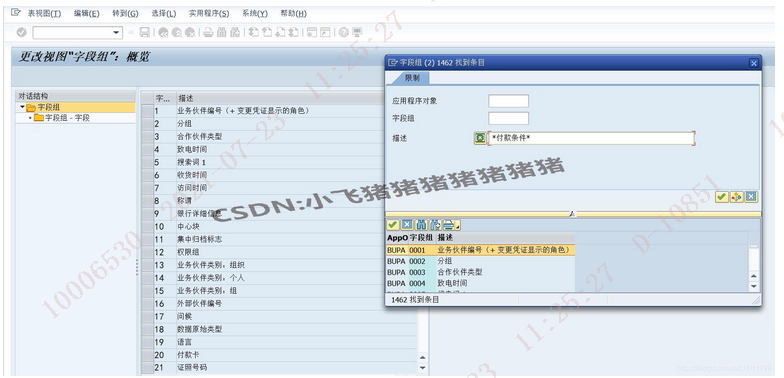
Task: Click main table scroll up arrow
Action: [422, 357]
